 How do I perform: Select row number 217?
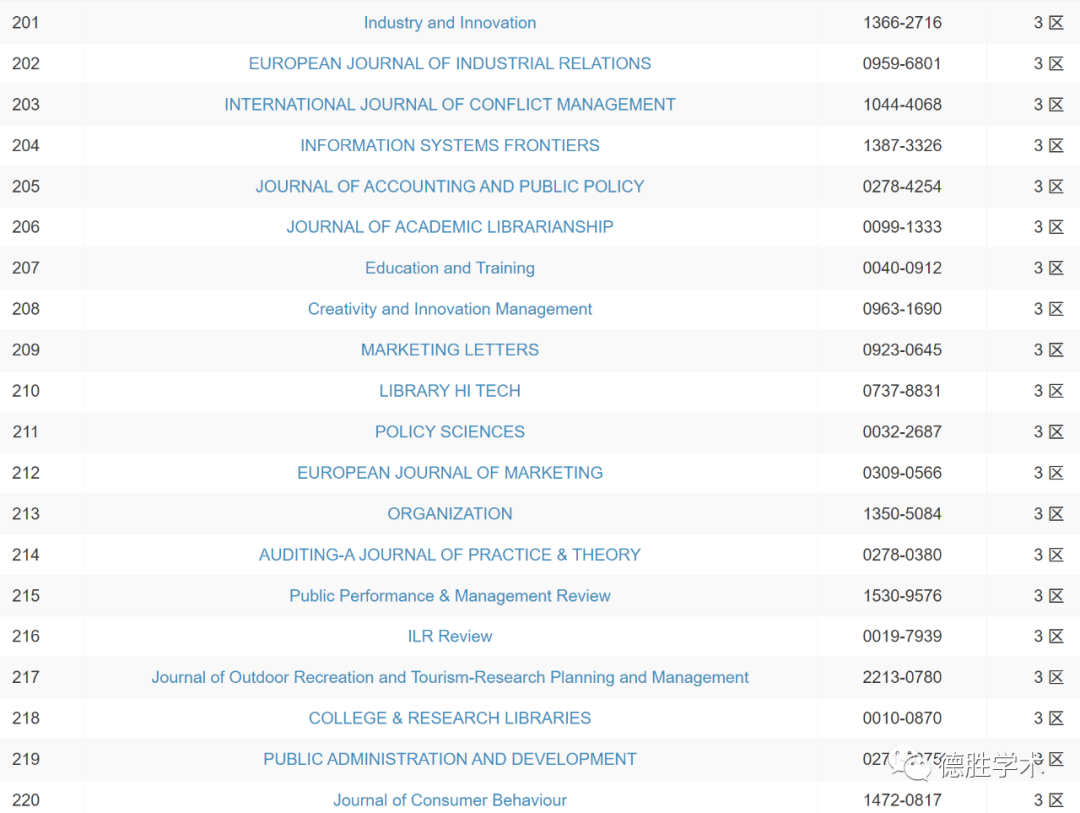[25, 677]
